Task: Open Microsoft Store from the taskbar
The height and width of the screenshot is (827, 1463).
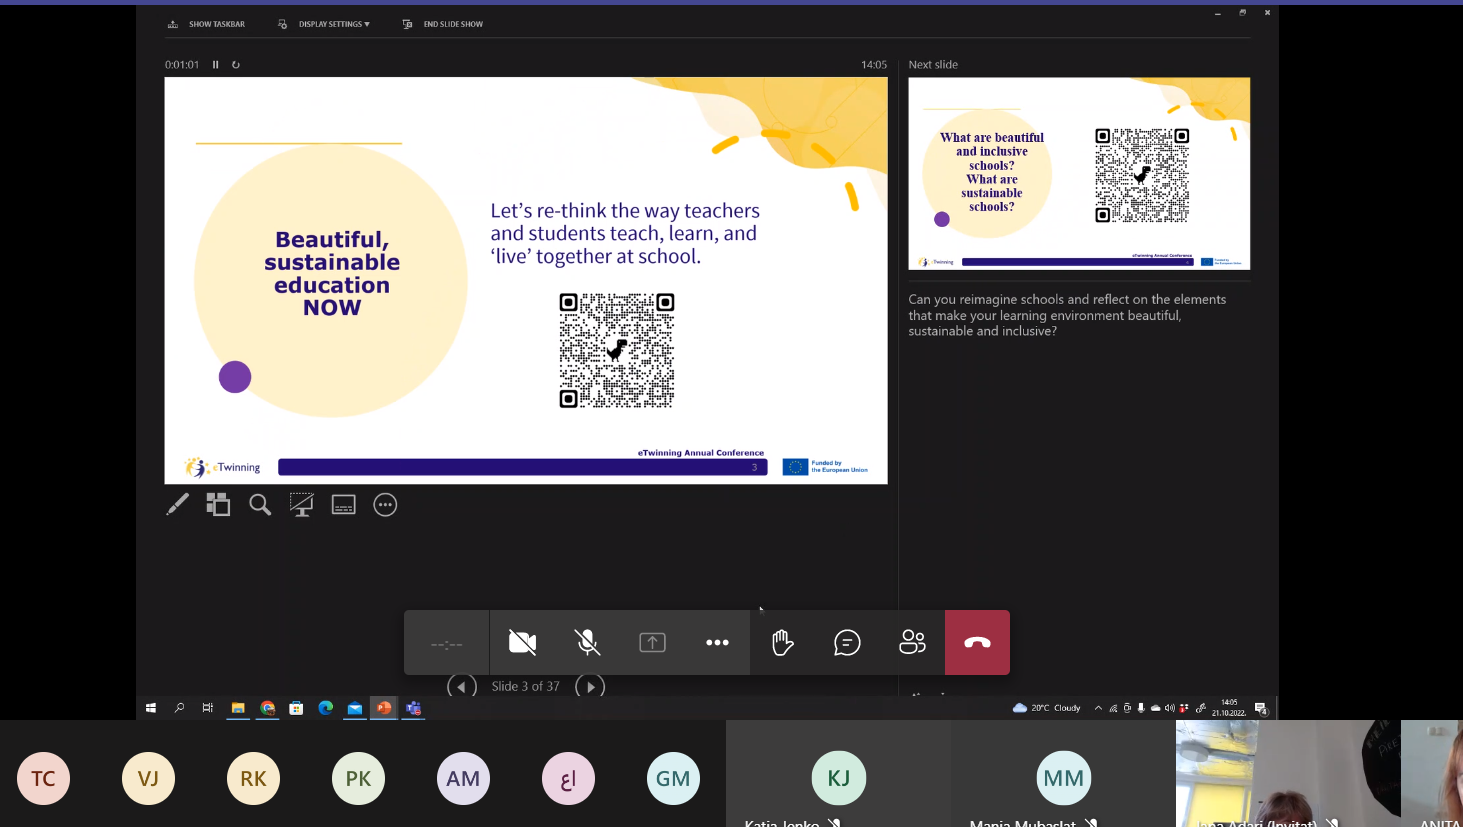Action: point(296,708)
